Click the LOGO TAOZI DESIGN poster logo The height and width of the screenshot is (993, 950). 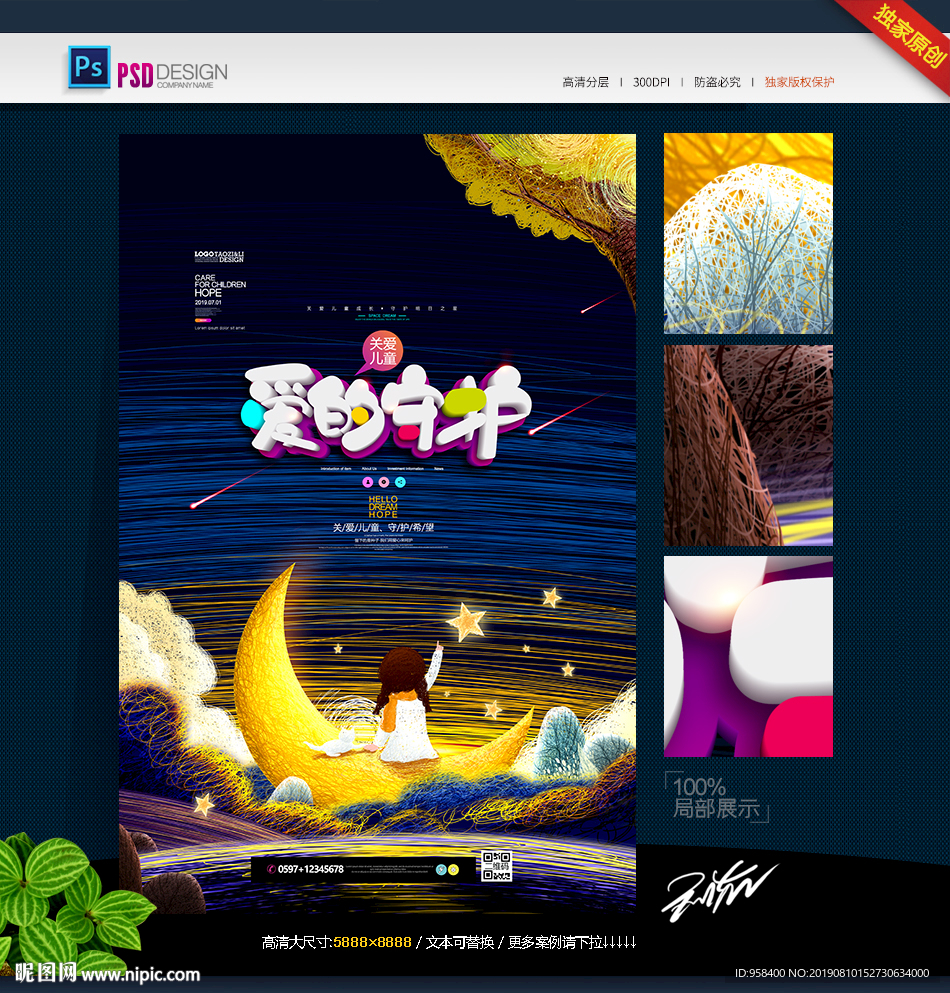(x=219, y=256)
